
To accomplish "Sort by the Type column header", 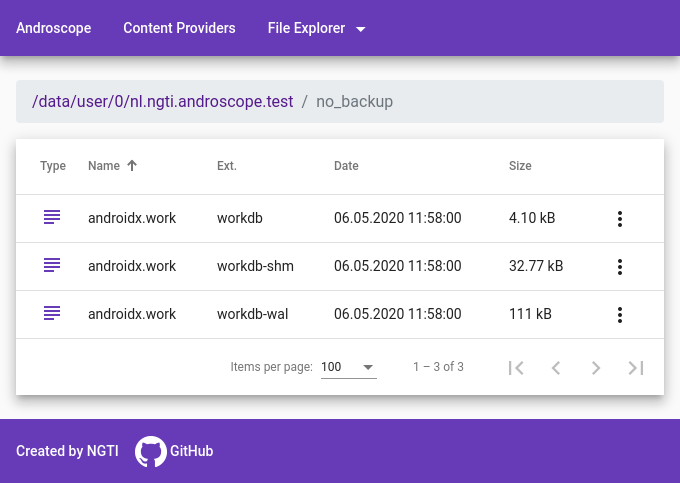I will 53,166.
